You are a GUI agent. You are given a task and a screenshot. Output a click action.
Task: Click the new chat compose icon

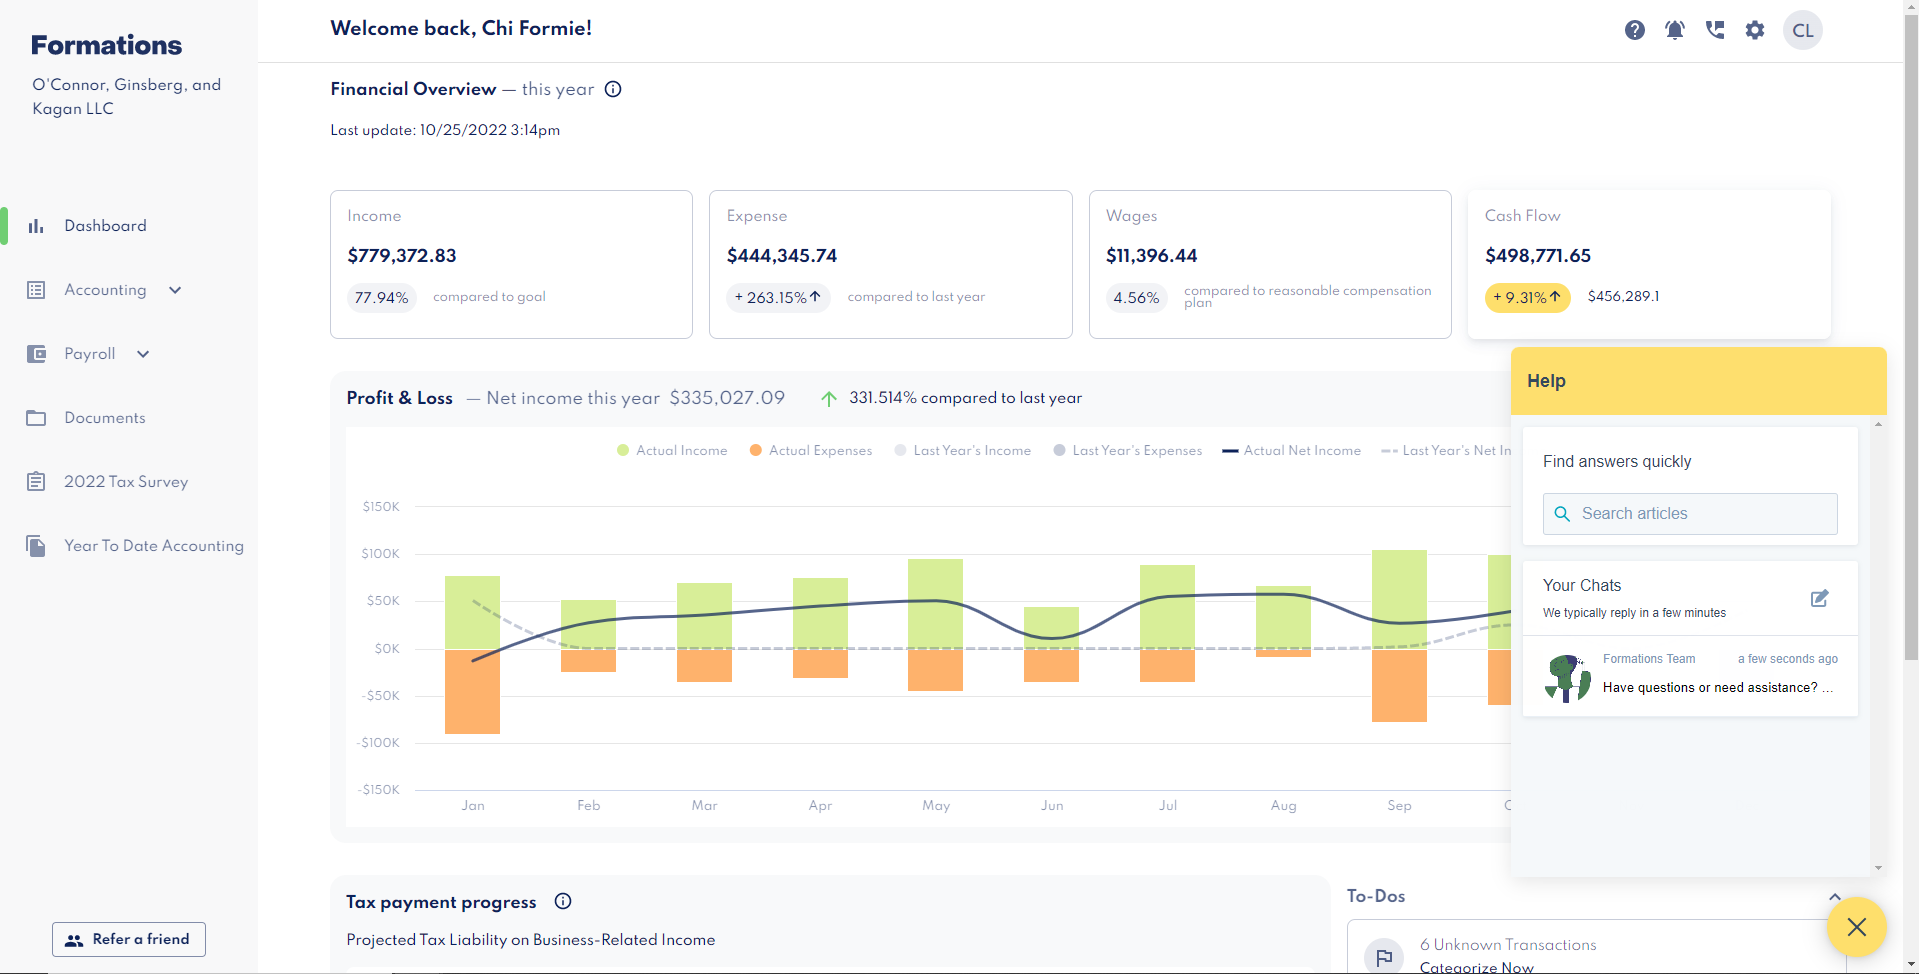[1819, 598]
